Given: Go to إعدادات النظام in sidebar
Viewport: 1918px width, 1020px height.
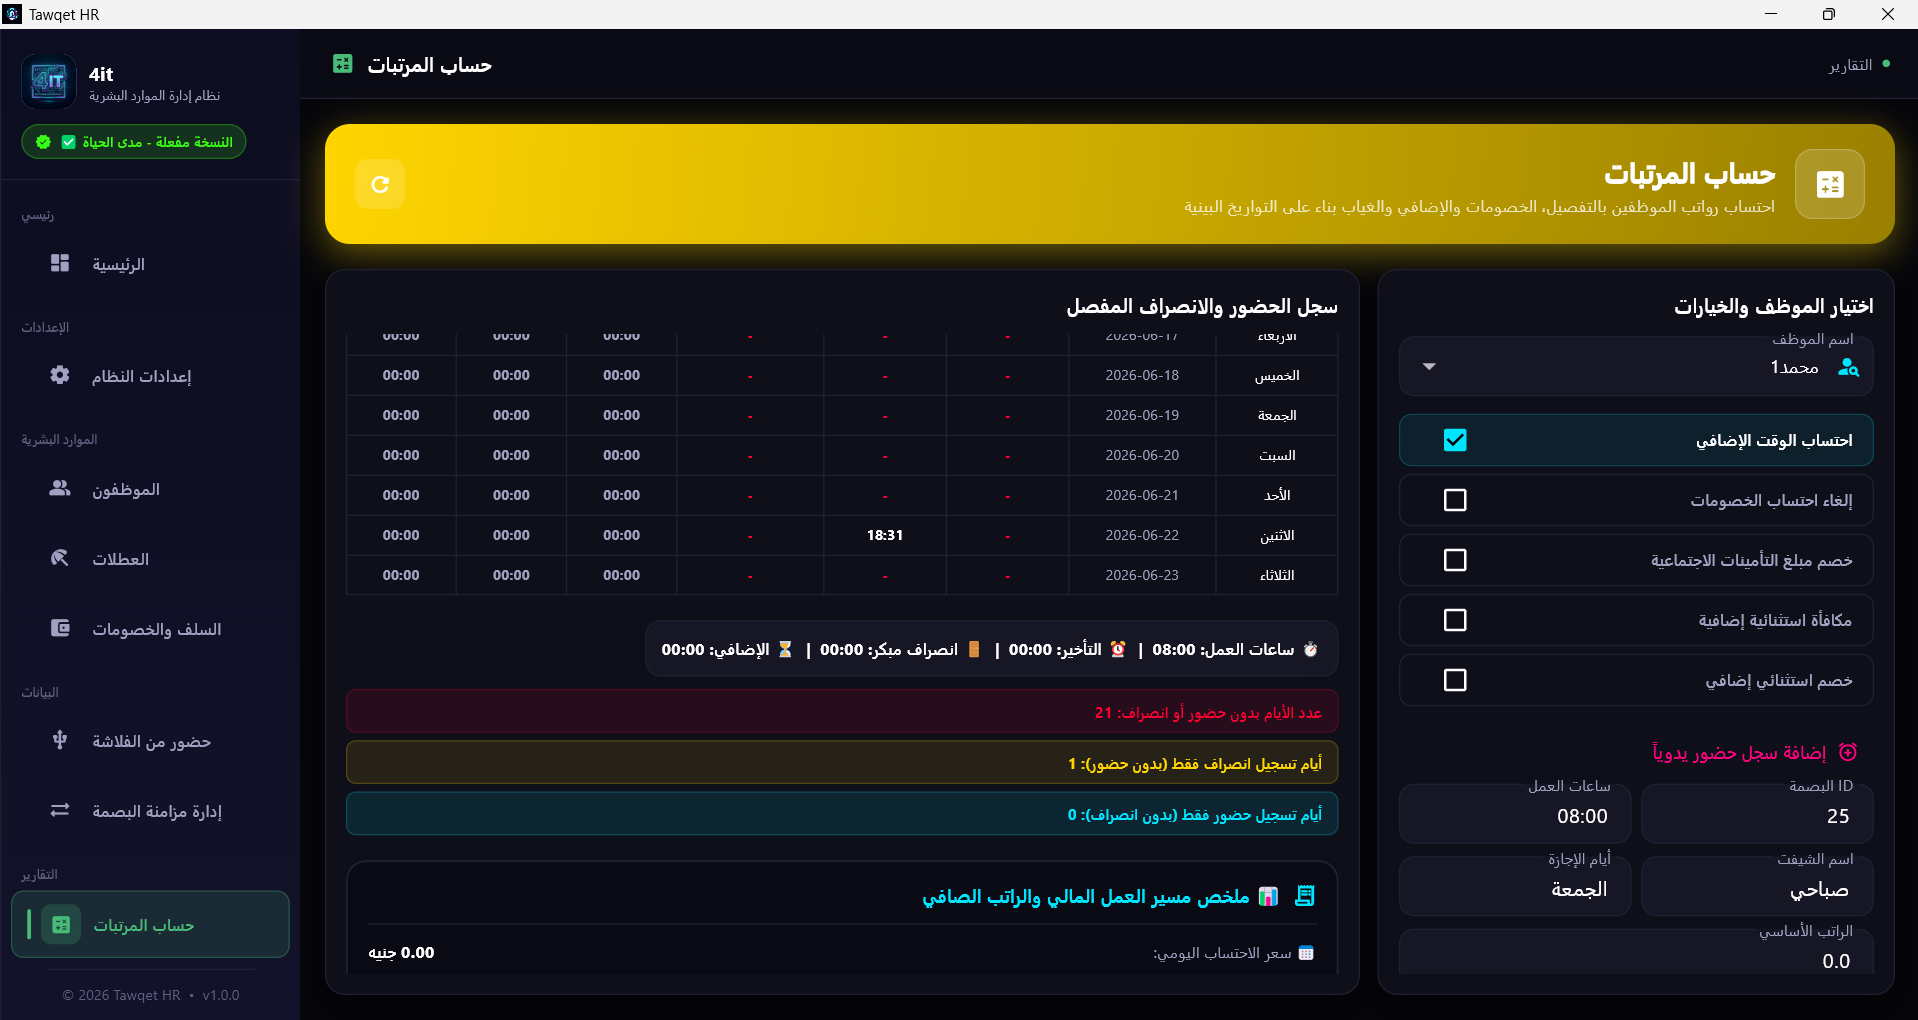Looking at the screenshot, I should click(x=150, y=376).
